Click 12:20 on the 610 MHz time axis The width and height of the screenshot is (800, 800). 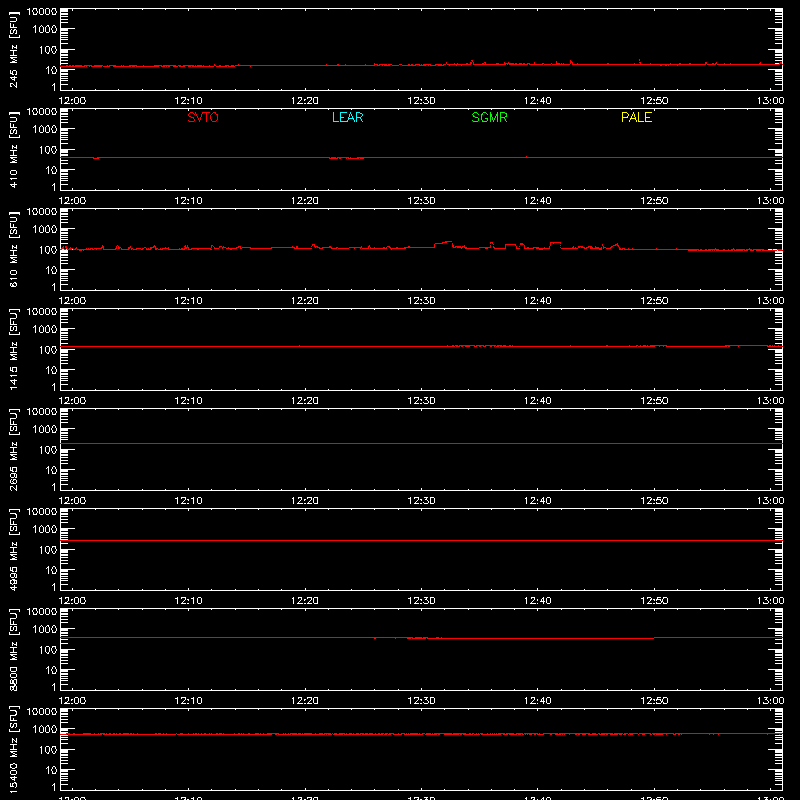pyautogui.click(x=305, y=301)
